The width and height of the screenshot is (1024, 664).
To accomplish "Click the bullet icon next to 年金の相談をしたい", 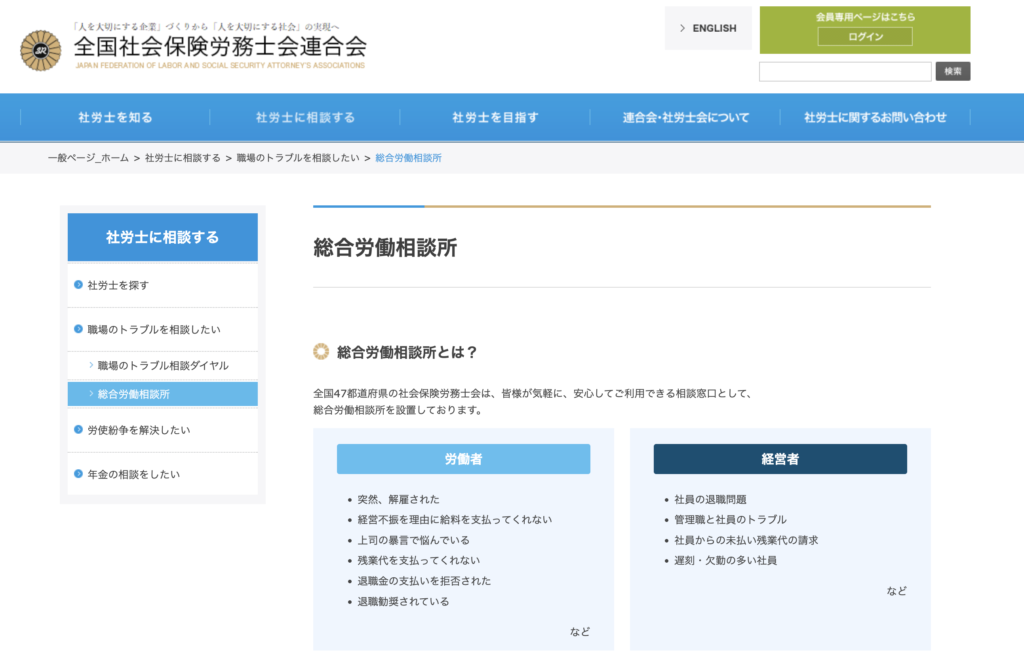I will click(x=78, y=474).
